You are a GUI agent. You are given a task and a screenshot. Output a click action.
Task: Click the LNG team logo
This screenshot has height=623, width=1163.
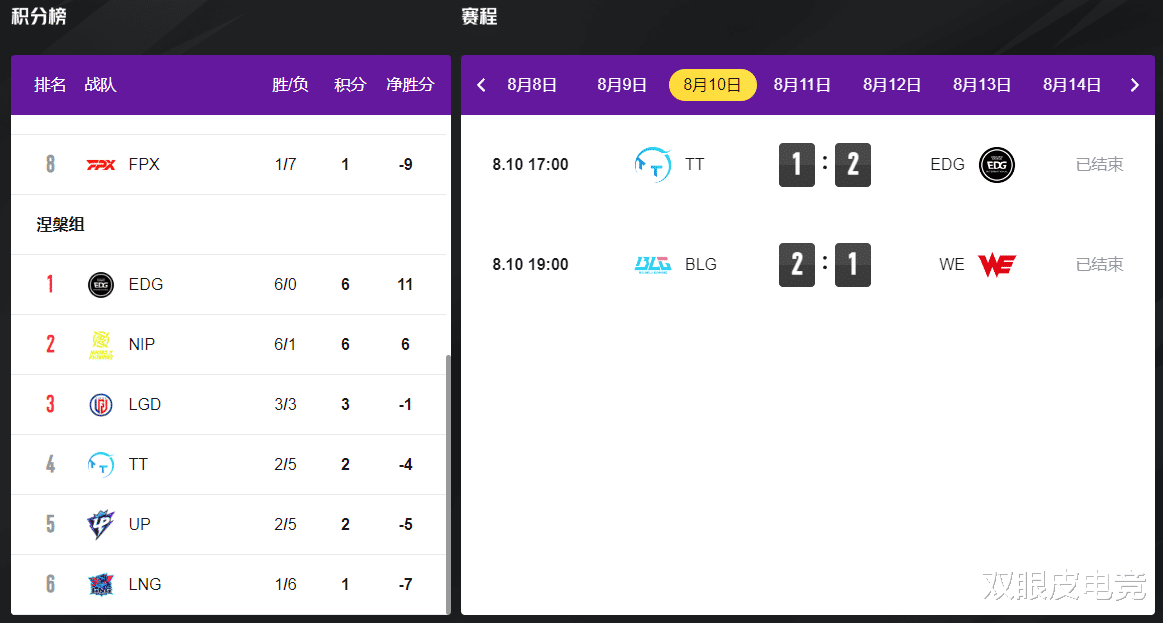101,585
